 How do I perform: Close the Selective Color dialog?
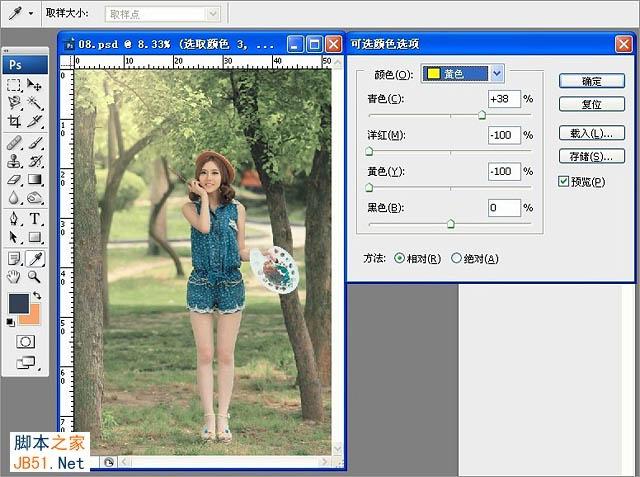pos(624,44)
